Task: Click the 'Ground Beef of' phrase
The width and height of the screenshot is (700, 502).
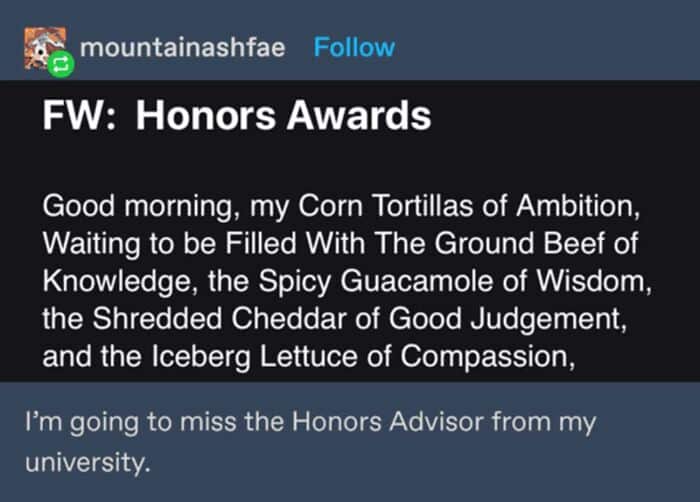Action: 537,243
